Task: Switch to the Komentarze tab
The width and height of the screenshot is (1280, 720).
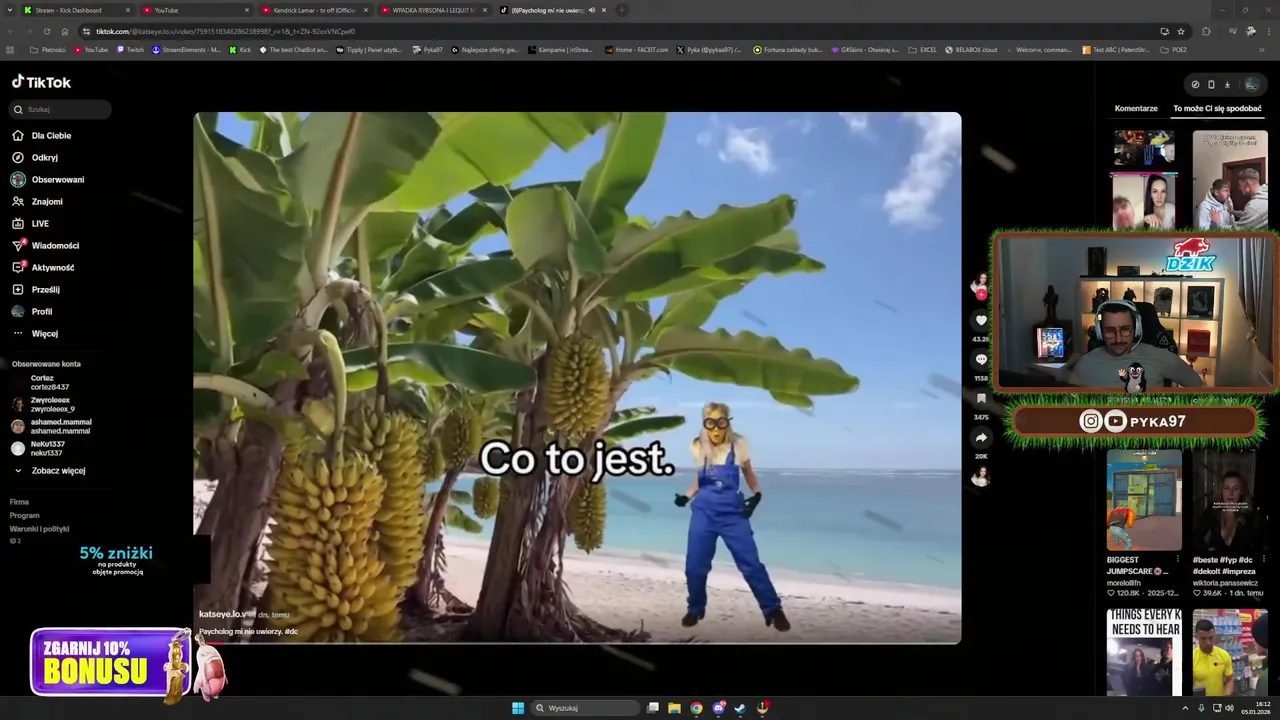Action: pos(1136,108)
